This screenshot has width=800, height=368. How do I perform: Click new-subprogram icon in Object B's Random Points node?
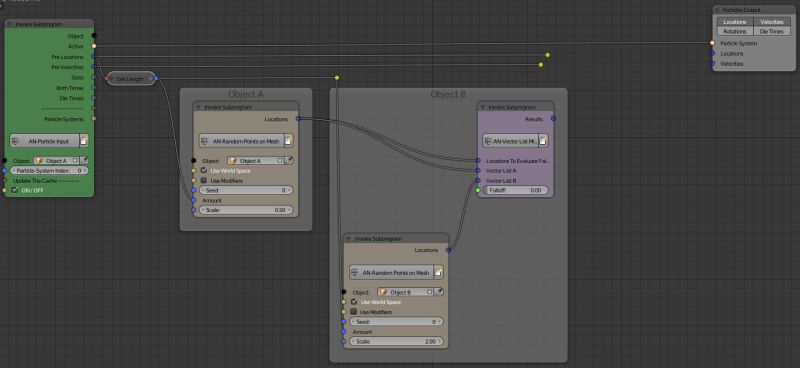tap(439, 273)
